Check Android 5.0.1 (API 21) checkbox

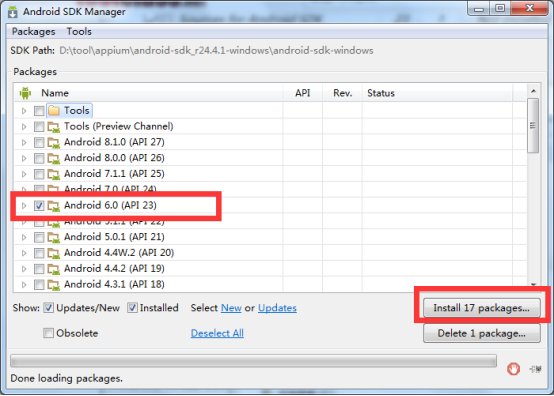pos(39,237)
